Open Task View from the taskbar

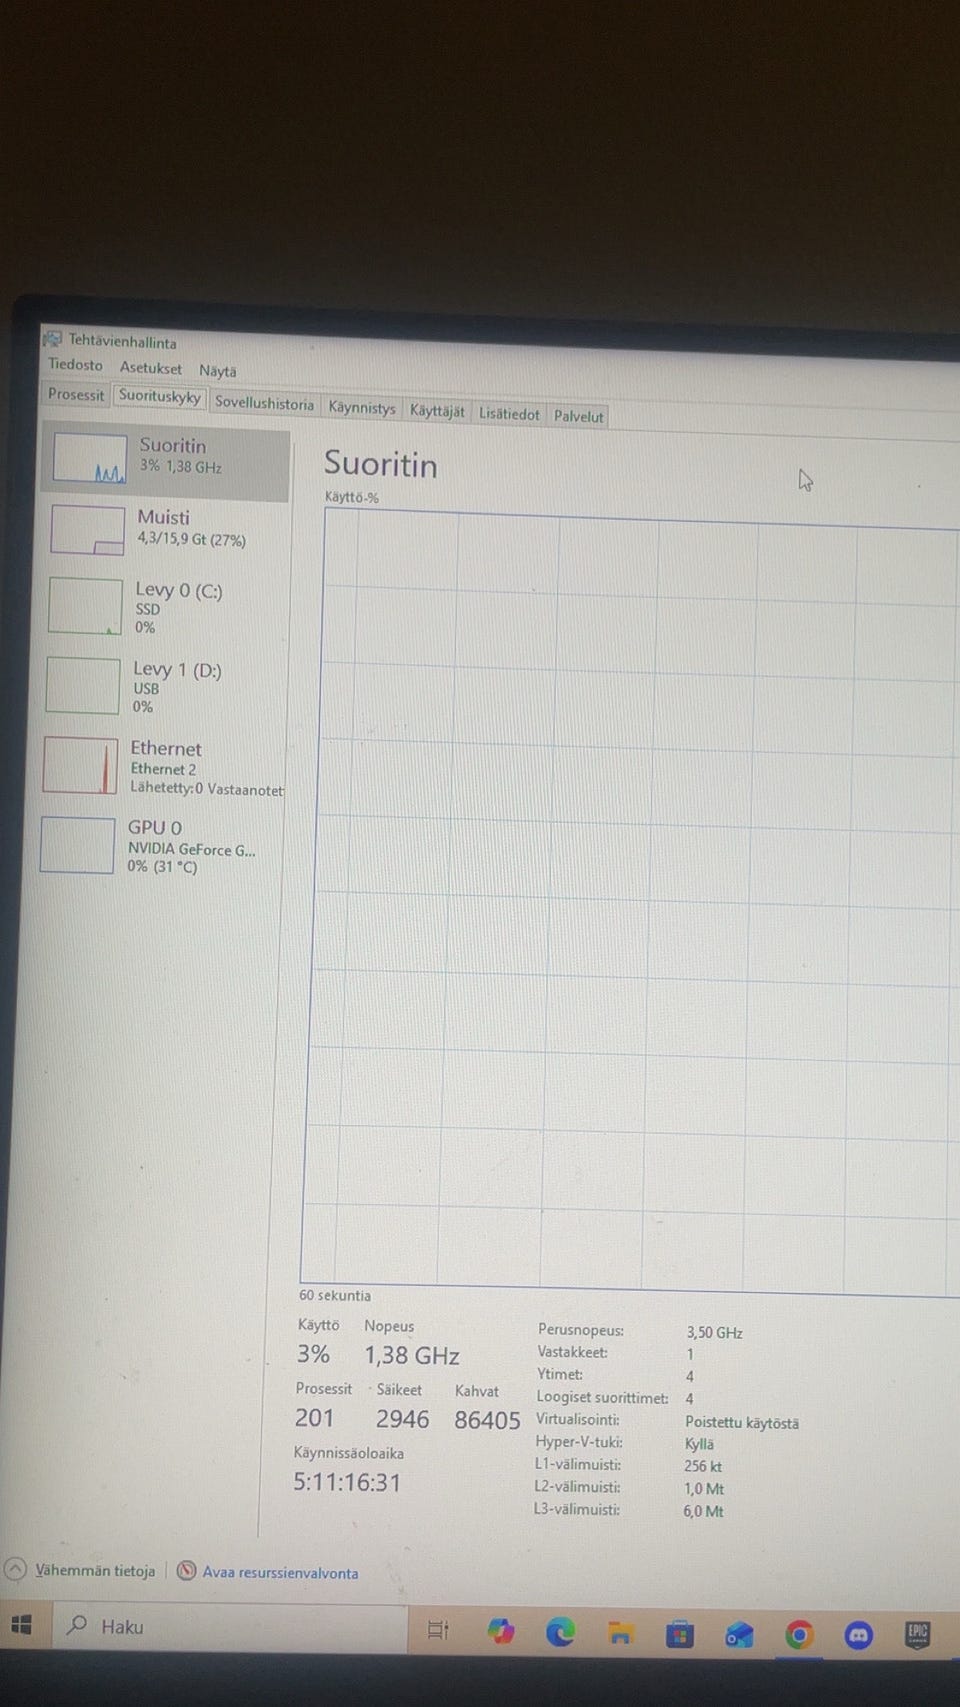pyautogui.click(x=438, y=1630)
